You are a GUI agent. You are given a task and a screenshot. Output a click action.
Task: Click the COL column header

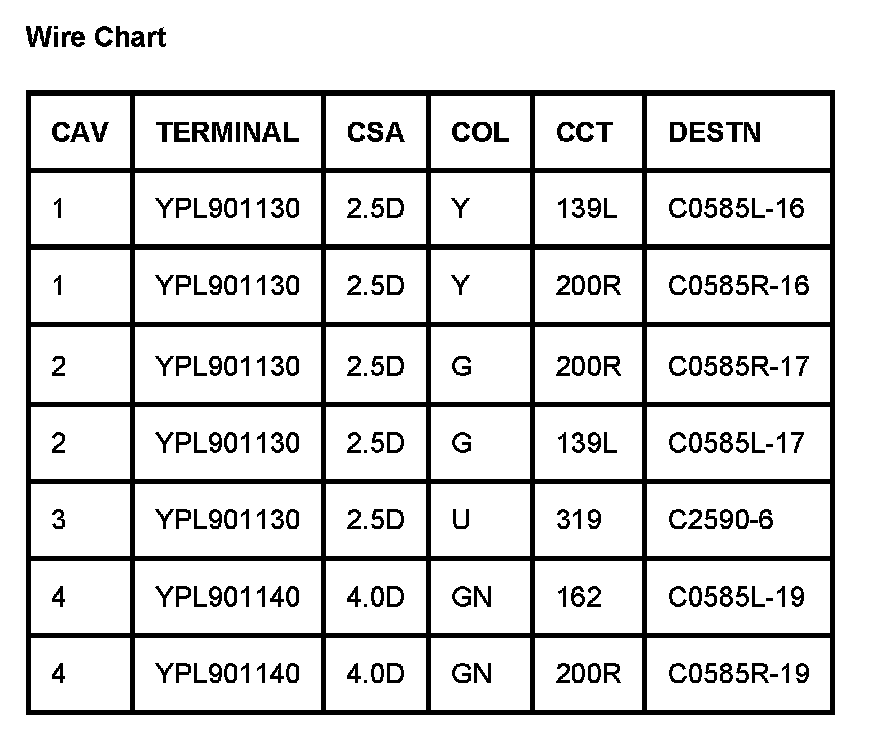click(x=480, y=132)
